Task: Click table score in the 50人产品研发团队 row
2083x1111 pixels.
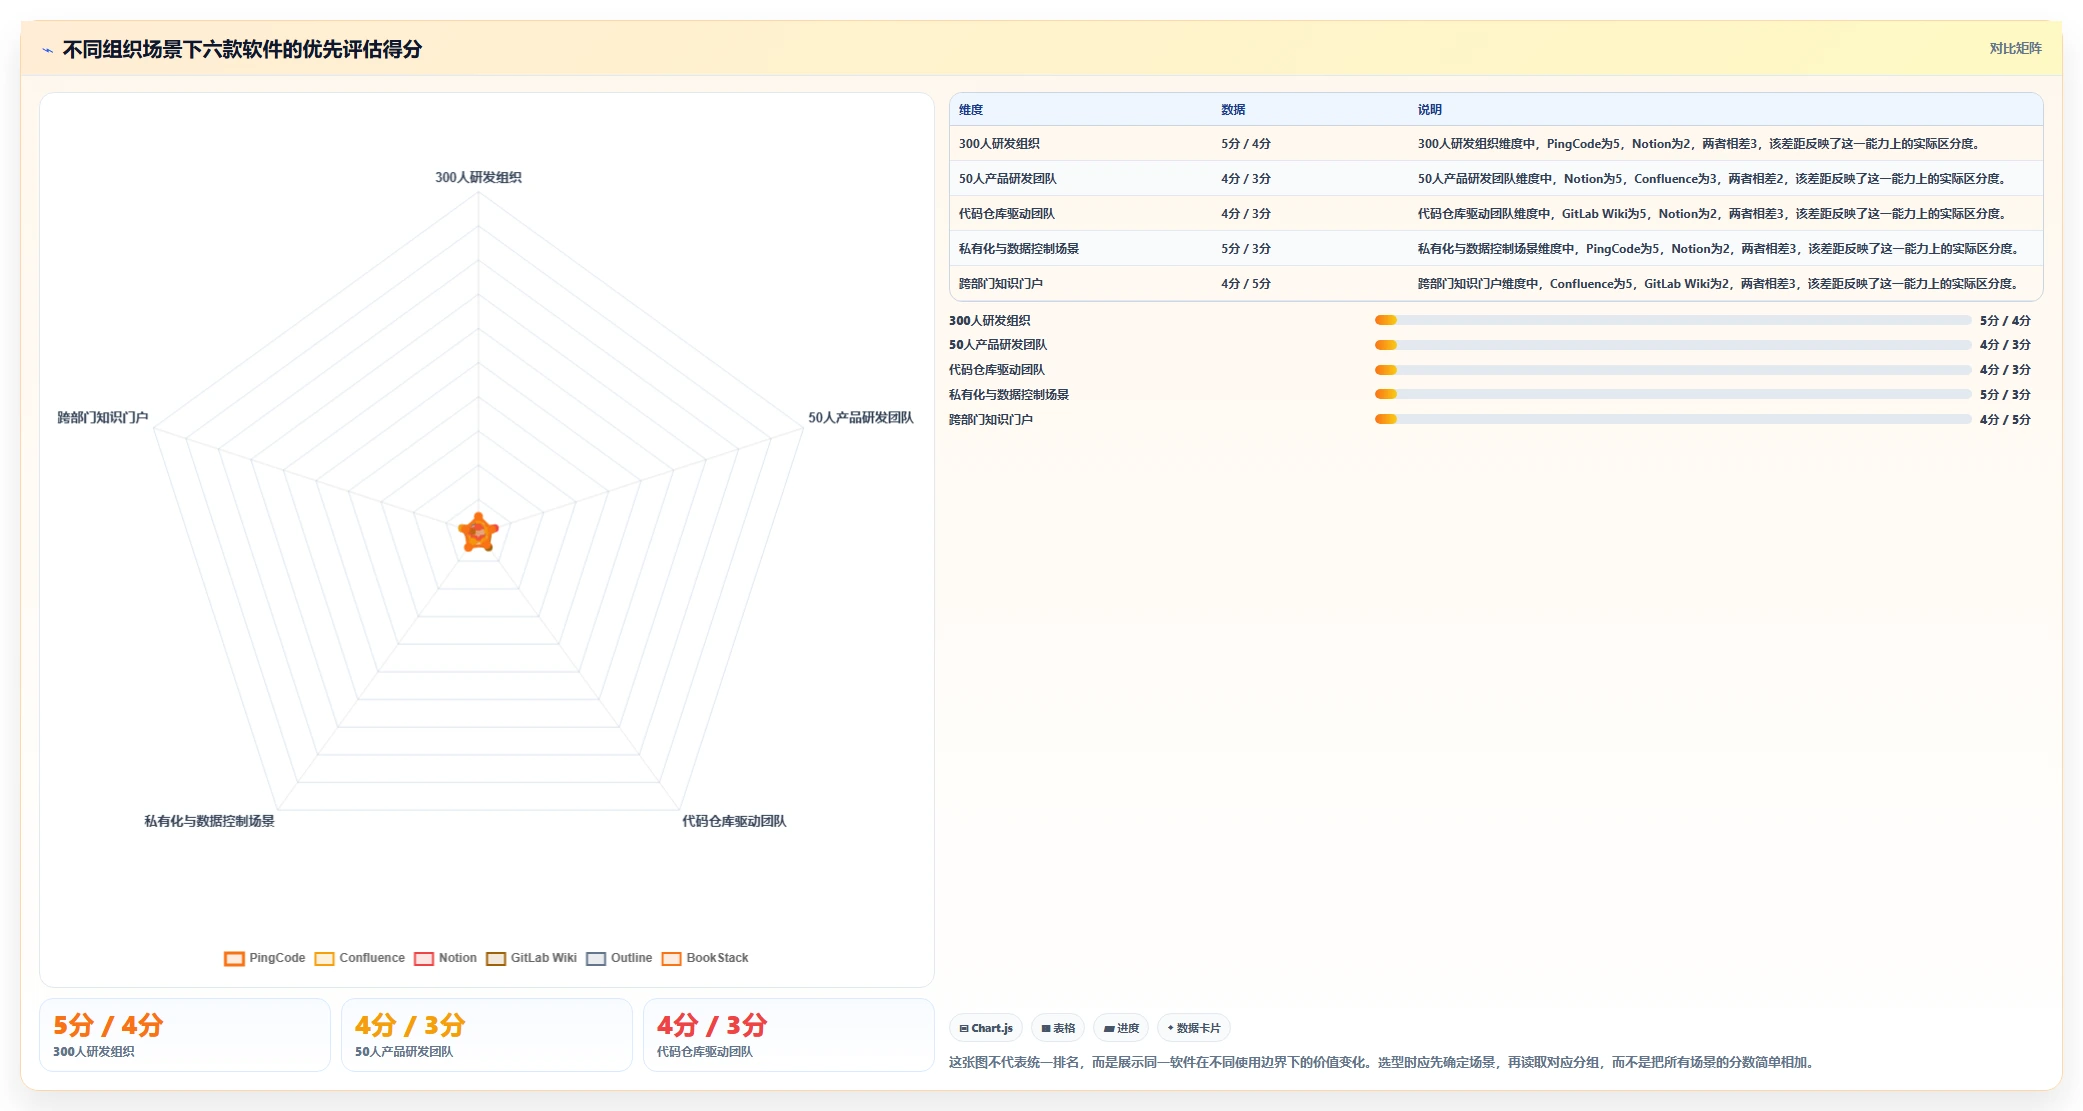Action: coord(1246,179)
